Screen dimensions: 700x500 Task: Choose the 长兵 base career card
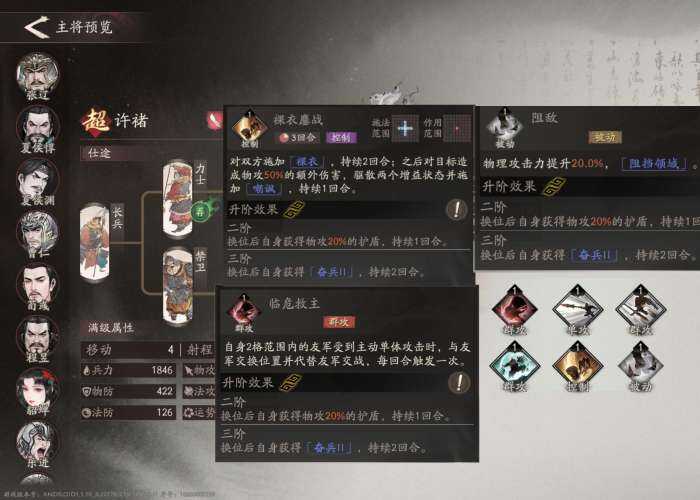(95, 242)
